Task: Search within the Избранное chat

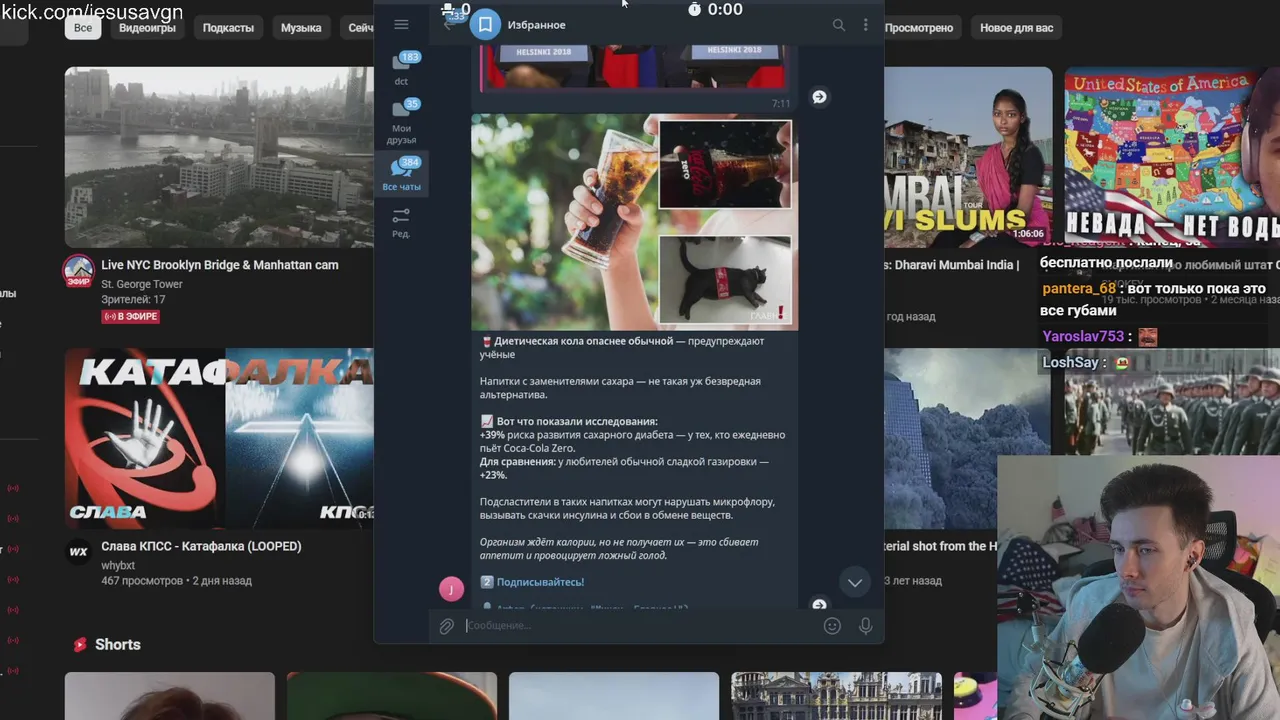Action: tap(839, 25)
